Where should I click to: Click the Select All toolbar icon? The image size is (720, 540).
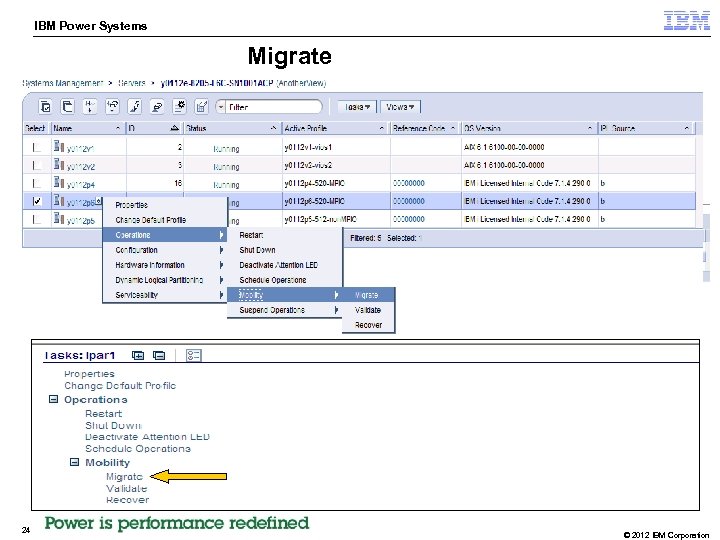pyautogui.click(x=45, y=107)
